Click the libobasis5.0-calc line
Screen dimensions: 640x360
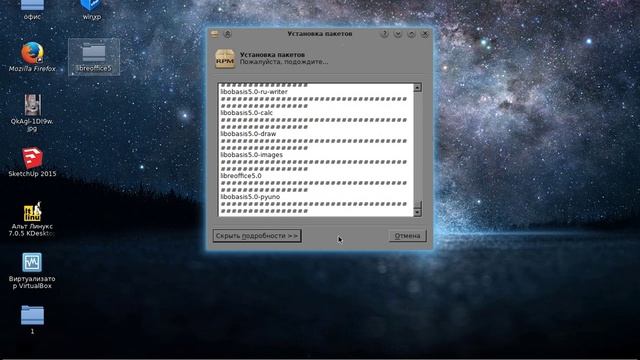247,113
